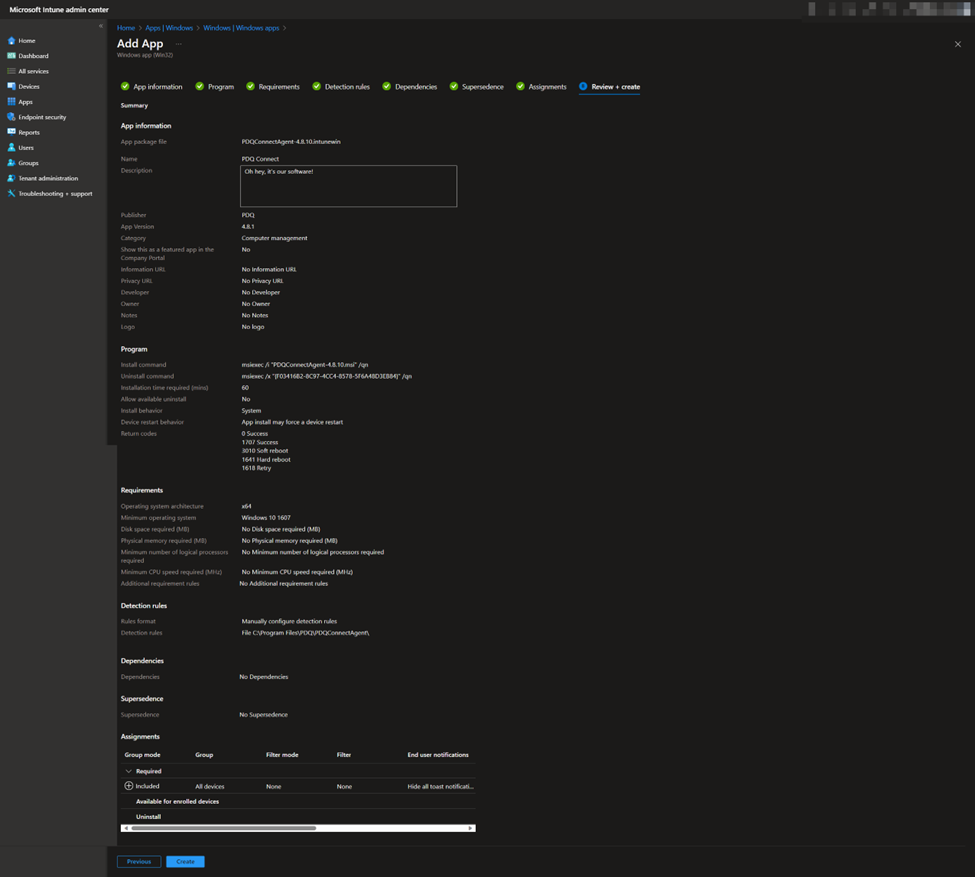Click the horizontal scrollbar thumb in assignments

click(x=224, y=828)
